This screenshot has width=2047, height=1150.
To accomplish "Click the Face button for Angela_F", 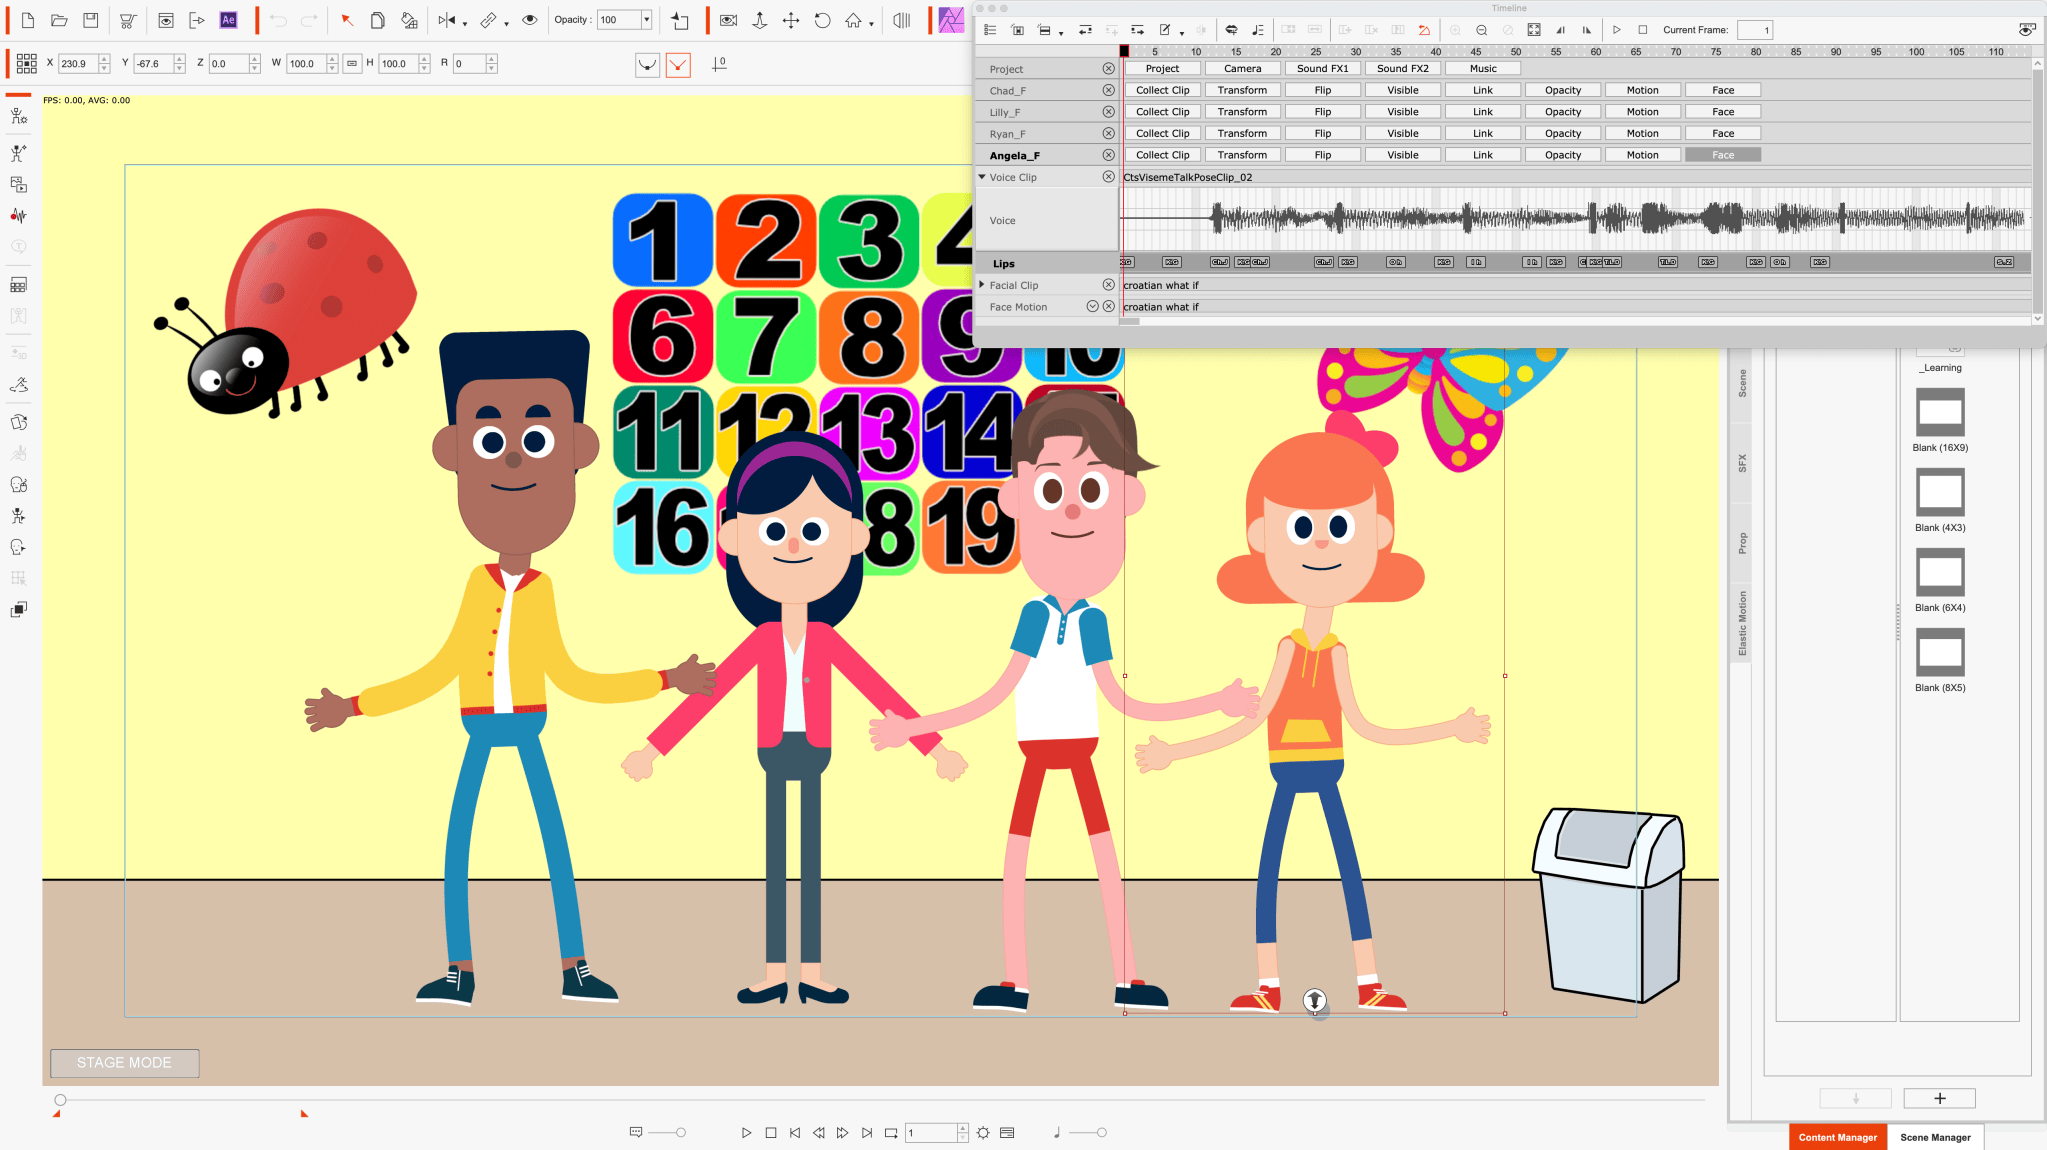I will 1723,155.
